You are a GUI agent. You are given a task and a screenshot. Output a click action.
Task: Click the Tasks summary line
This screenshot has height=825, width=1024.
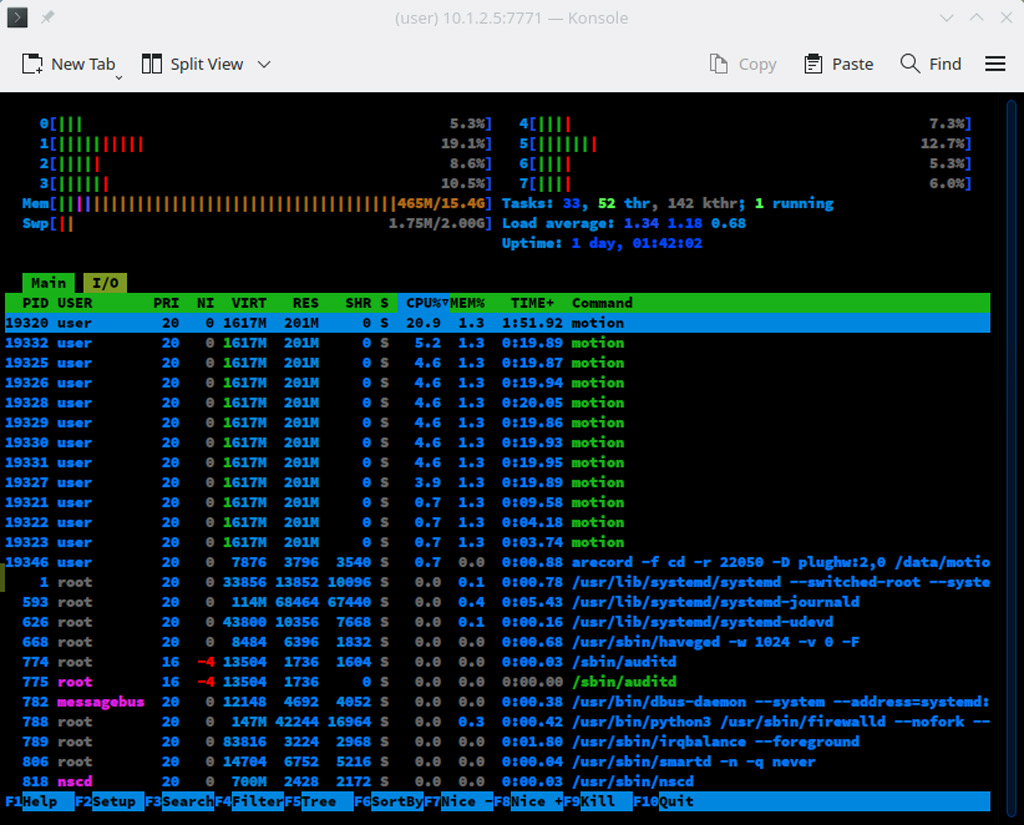pyautogui.click(x=667, y=203)
